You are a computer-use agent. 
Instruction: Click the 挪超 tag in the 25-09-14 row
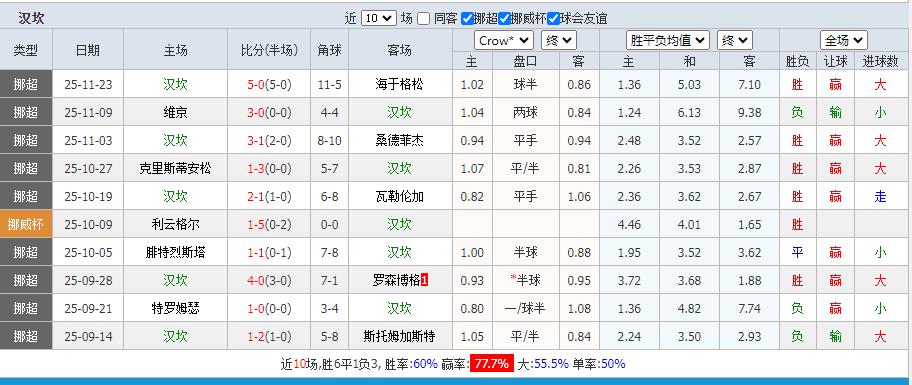click(26, 336)
